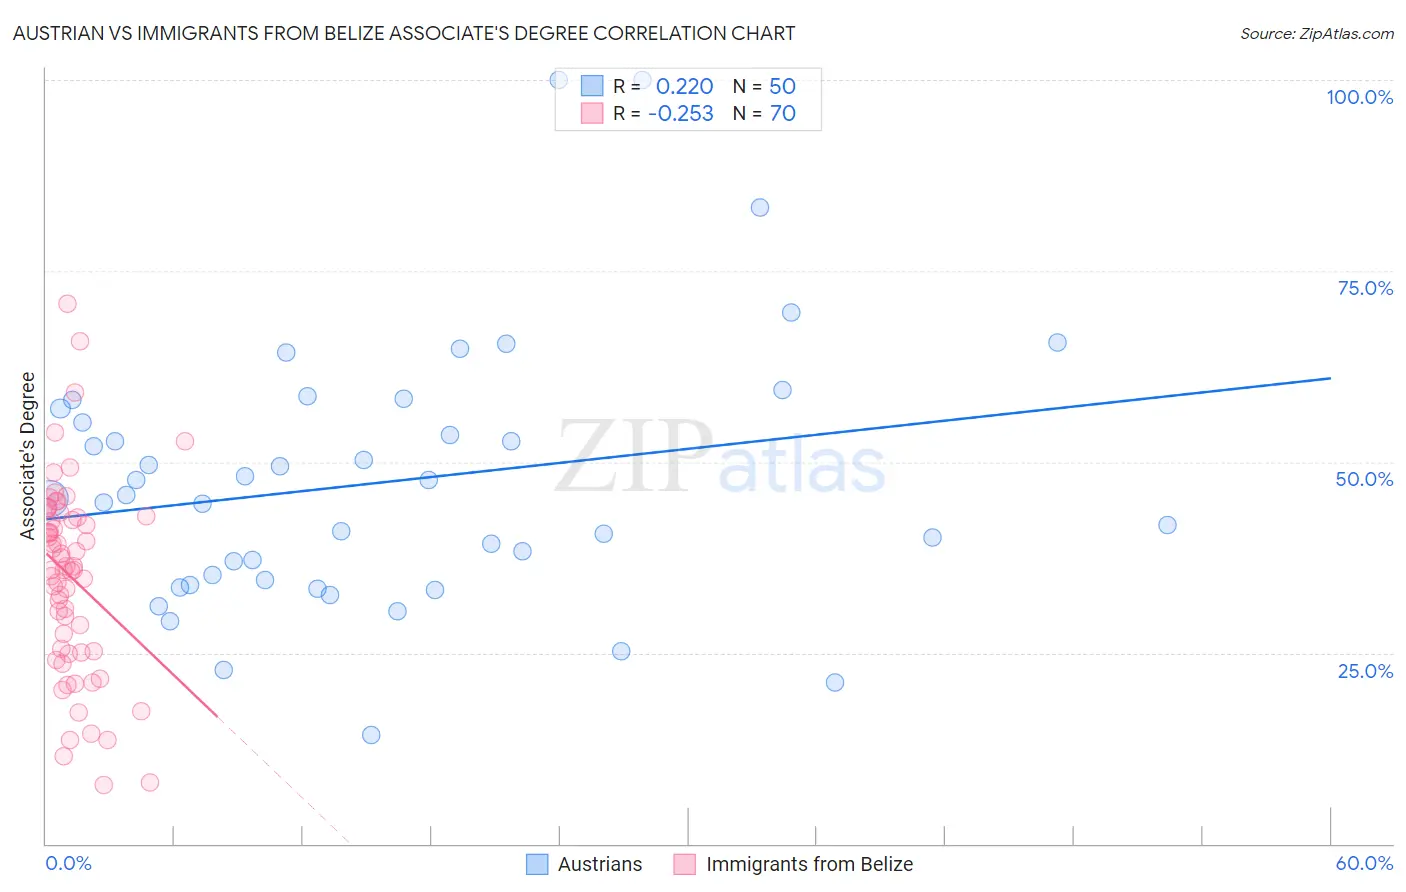Click the 60.0% x-axis label

click(x=1364, y=863)
